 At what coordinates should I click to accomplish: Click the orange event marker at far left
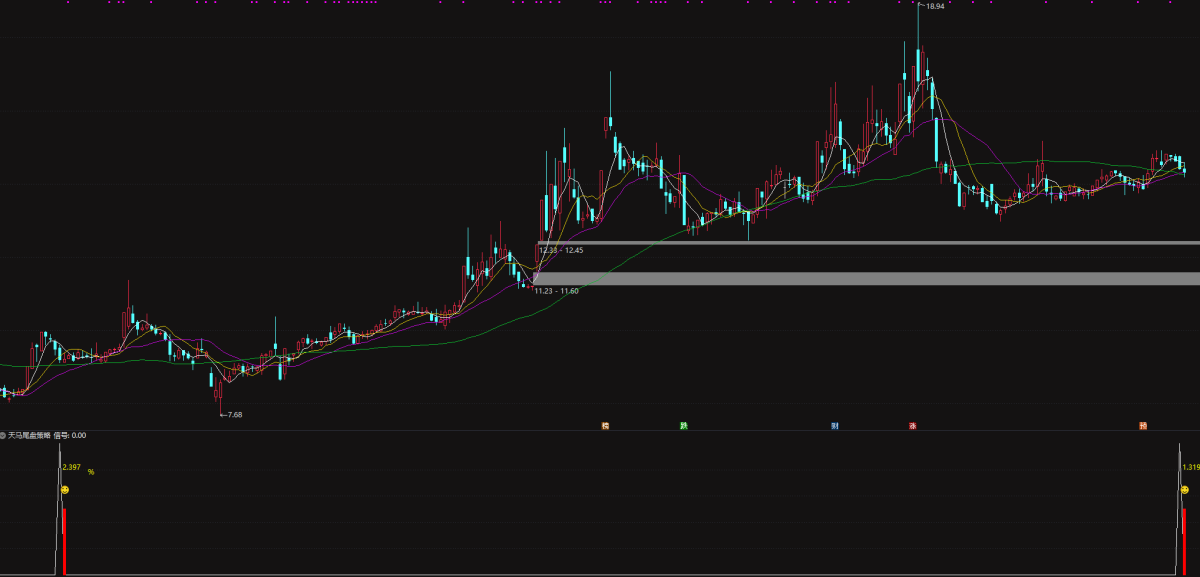[x=605, y=425]
